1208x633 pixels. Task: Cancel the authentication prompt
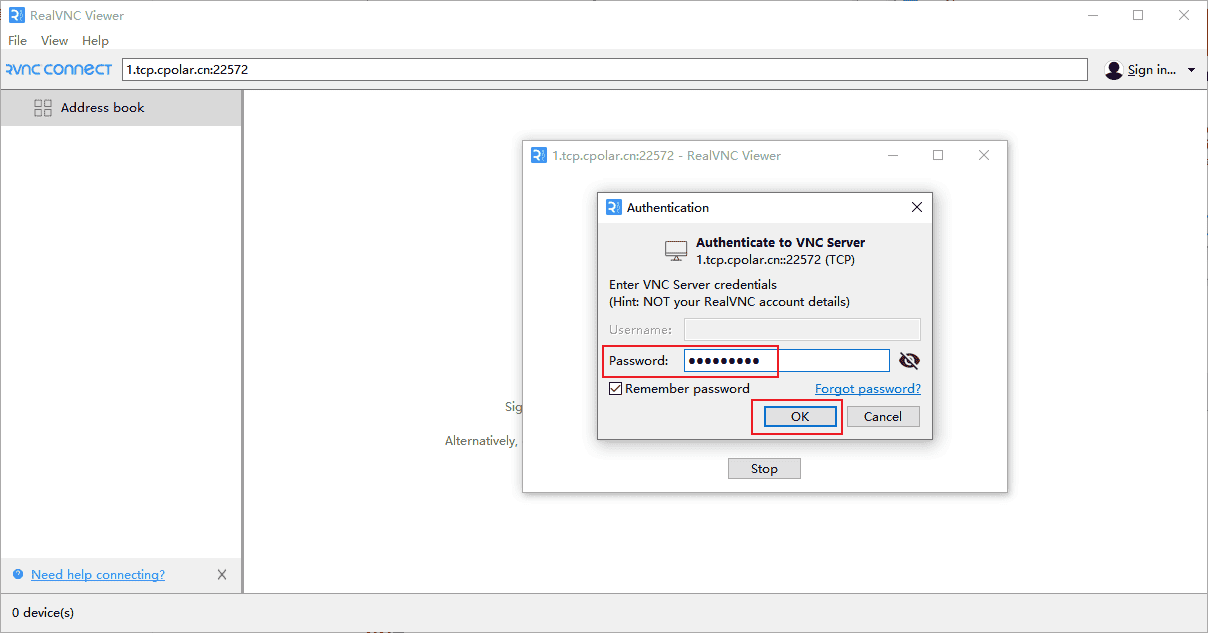click(882, 417)
